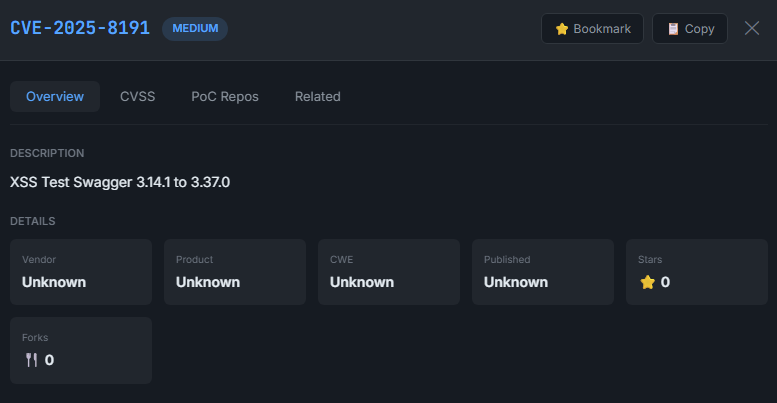Image resolution: width=777 pixels, height=403 pixels.
Task: Click the clipboard icon in Copy button
Action: pyautogui.click(x=673, y=29)
